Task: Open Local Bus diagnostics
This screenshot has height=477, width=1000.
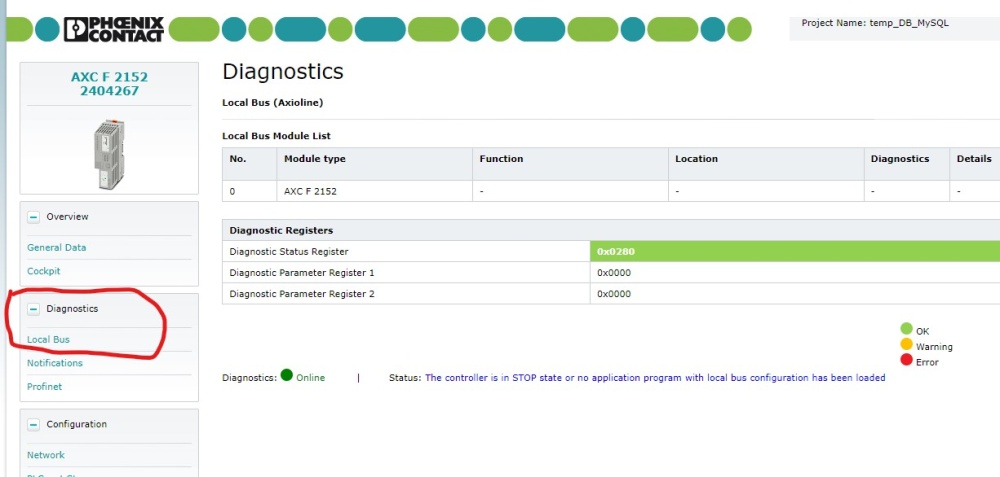Action: coord(48,340)
